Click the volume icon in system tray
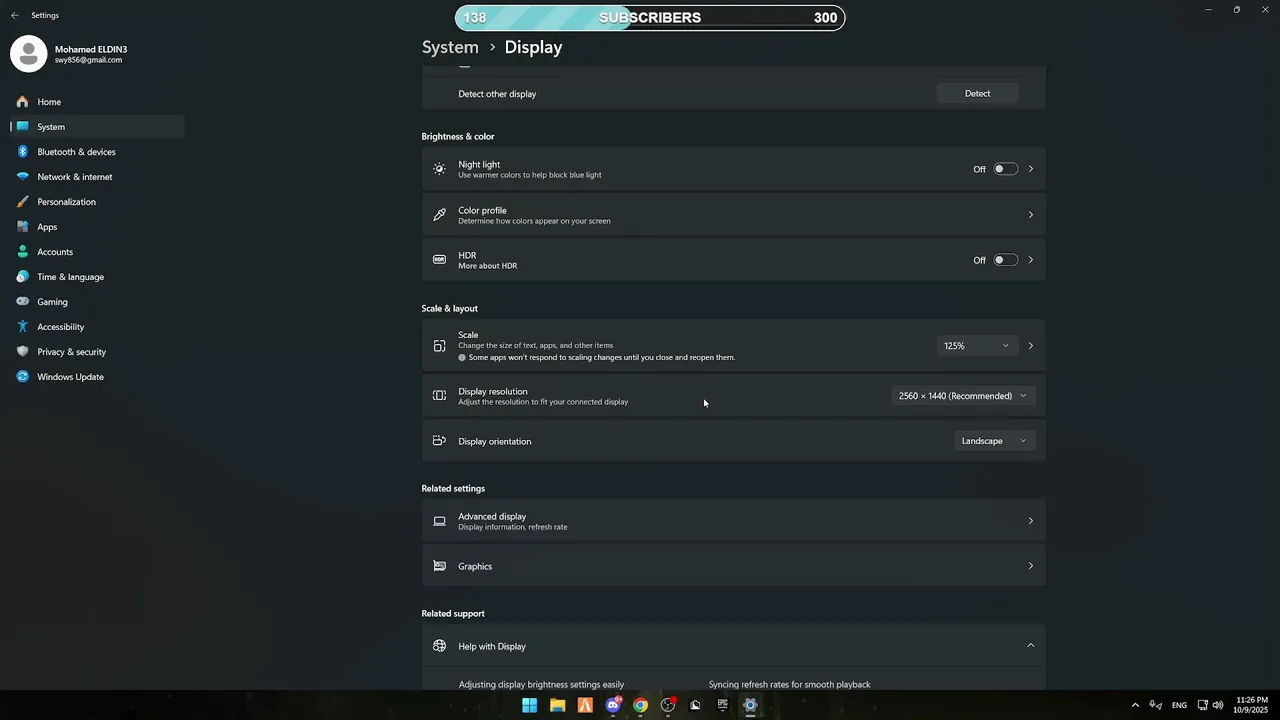Image resolution: width=1280 pixels, height=720 pixels. click(x=1218, y=705)
